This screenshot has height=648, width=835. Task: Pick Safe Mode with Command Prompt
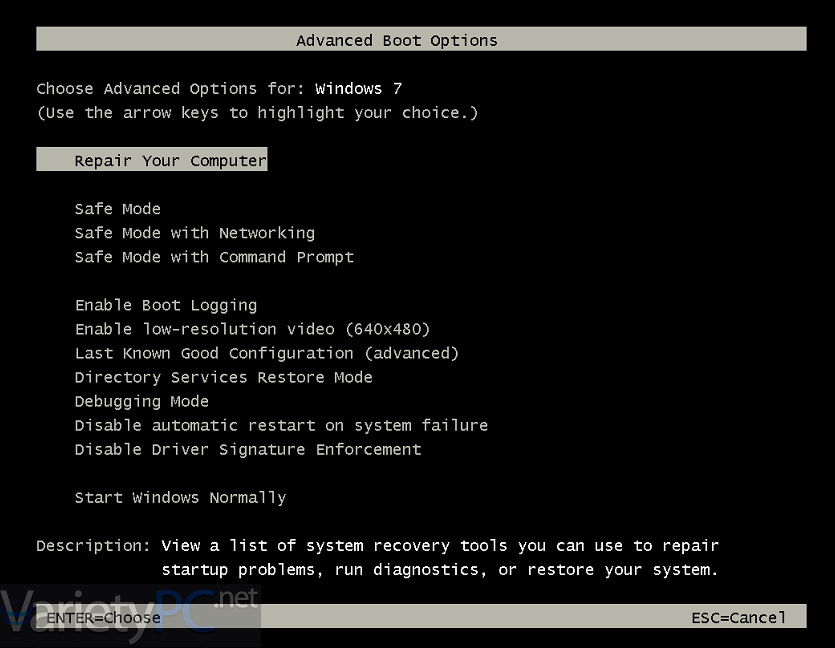coord(214,257)
